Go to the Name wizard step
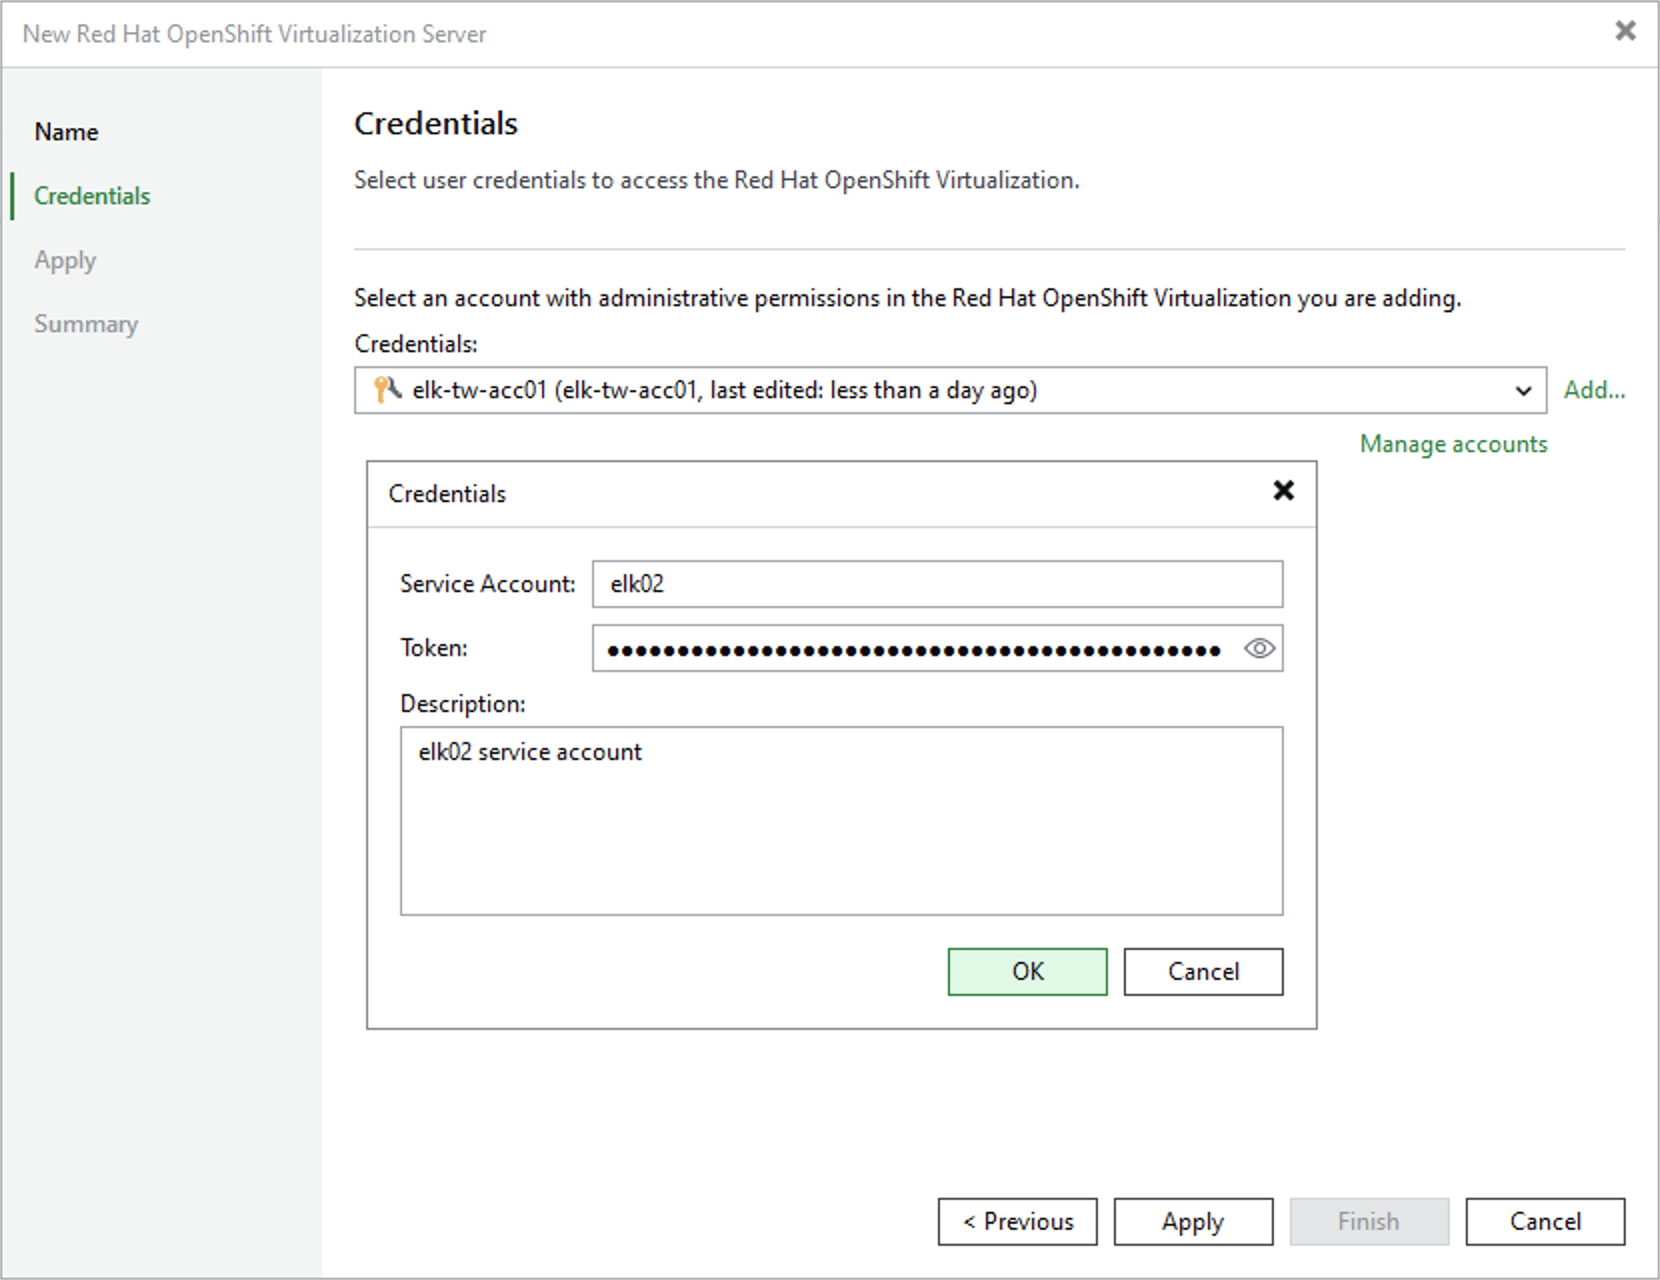Image resolution: width=1660 pixels, height=1280 pixels. coord(66,132)
